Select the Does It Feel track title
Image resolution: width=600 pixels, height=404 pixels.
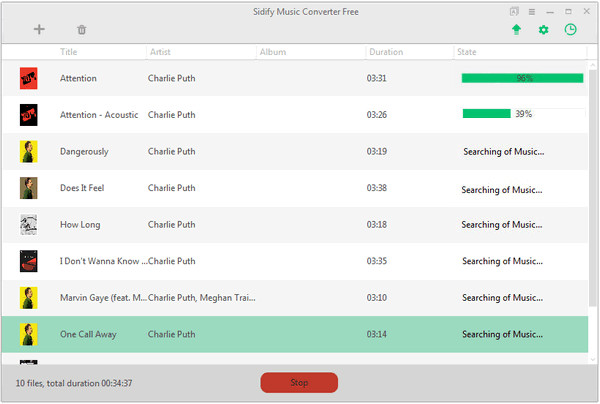tap(82, 188)
